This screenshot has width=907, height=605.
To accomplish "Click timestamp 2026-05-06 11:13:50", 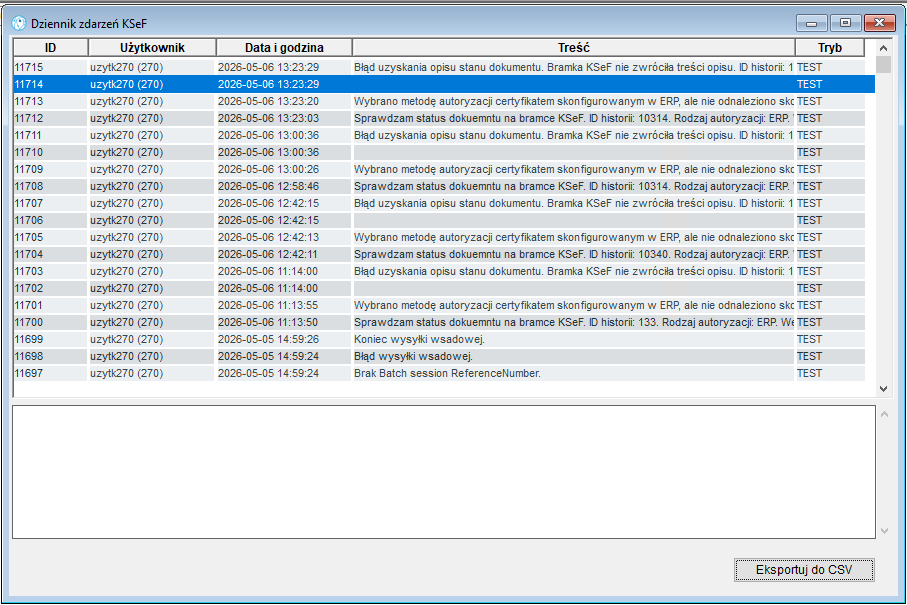I will click(268, 322).
